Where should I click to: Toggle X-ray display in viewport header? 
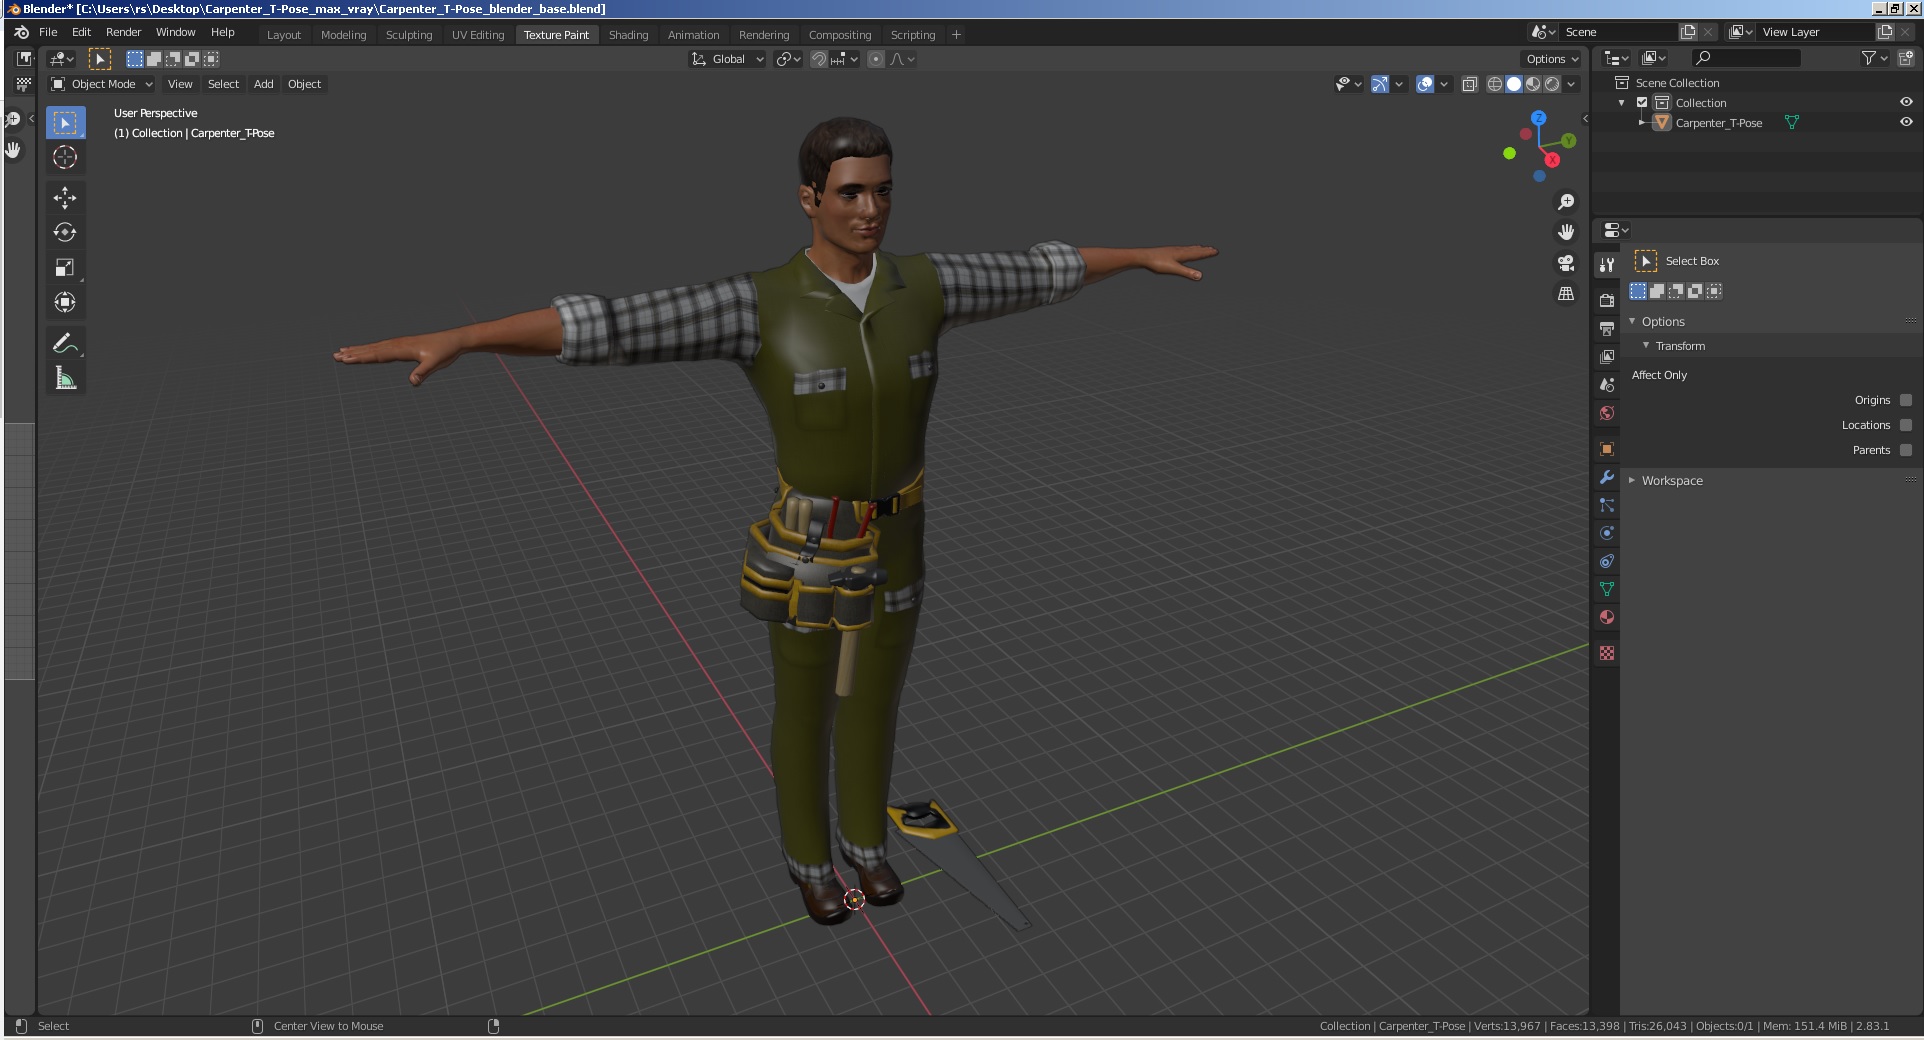click(1469, 85)
